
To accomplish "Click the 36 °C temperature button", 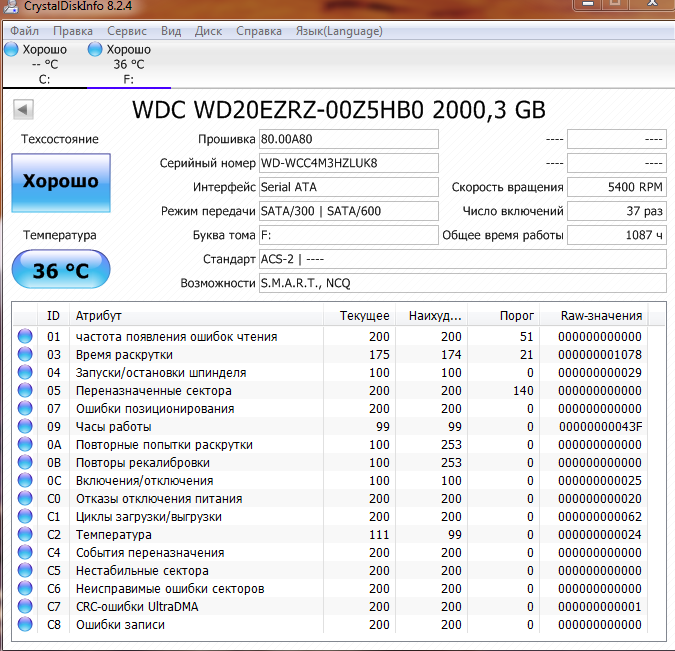I will (x=61, y=270).
